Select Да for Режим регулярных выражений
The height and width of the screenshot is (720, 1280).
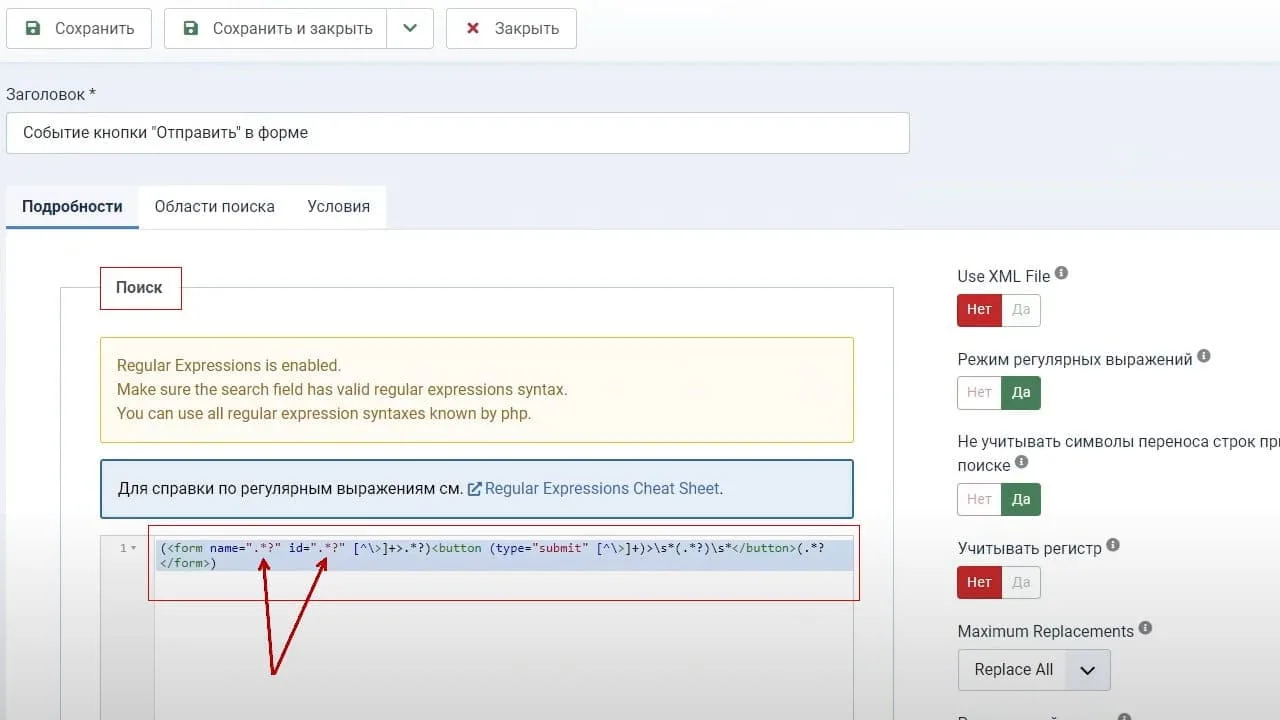point(1021,393)
